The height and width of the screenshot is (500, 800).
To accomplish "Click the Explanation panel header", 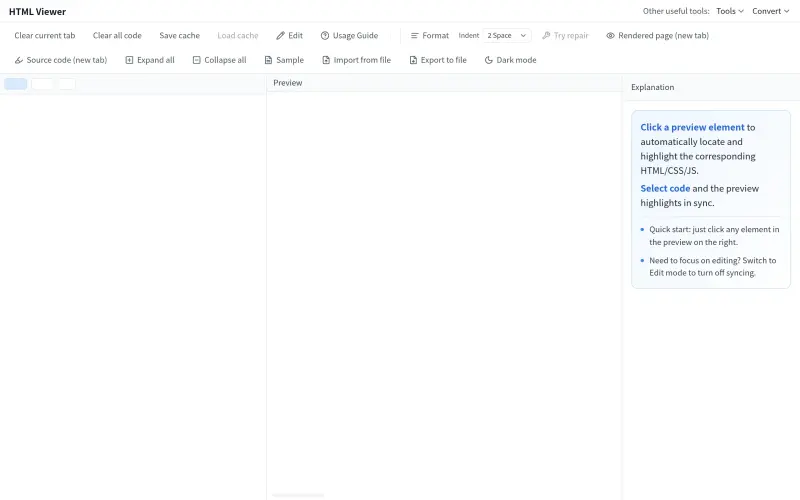I will coord(653,87).
